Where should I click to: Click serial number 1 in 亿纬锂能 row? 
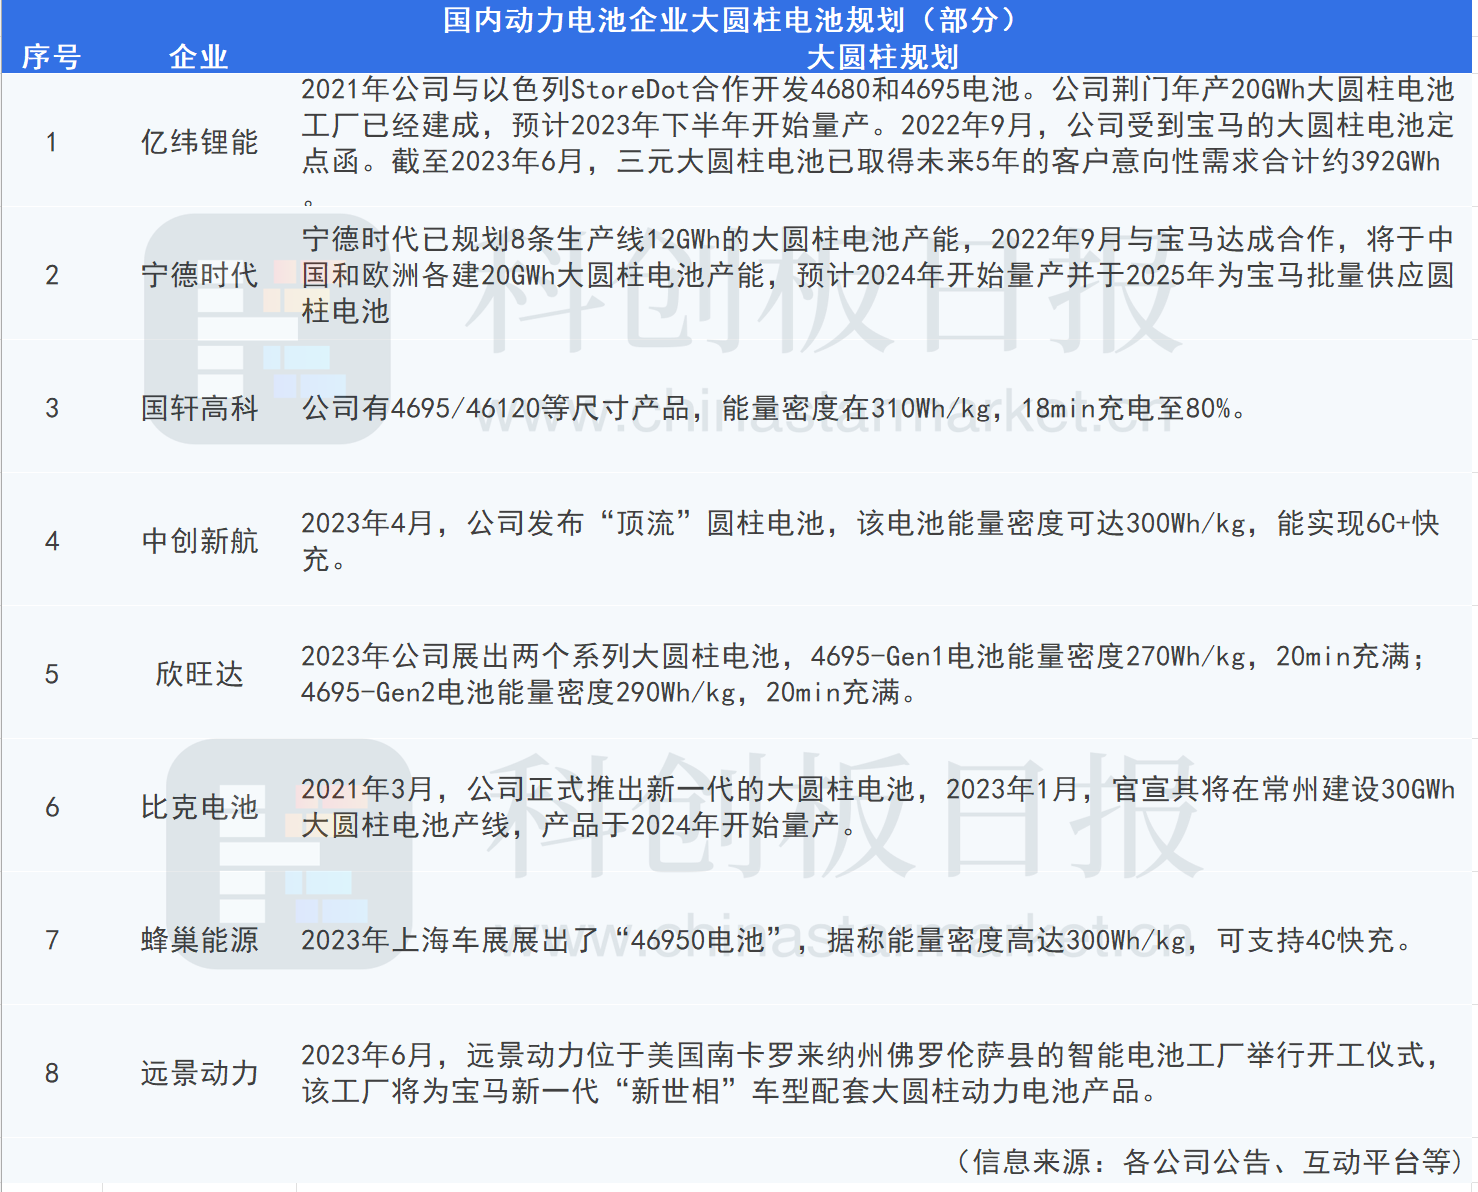[x=51, y=142]
